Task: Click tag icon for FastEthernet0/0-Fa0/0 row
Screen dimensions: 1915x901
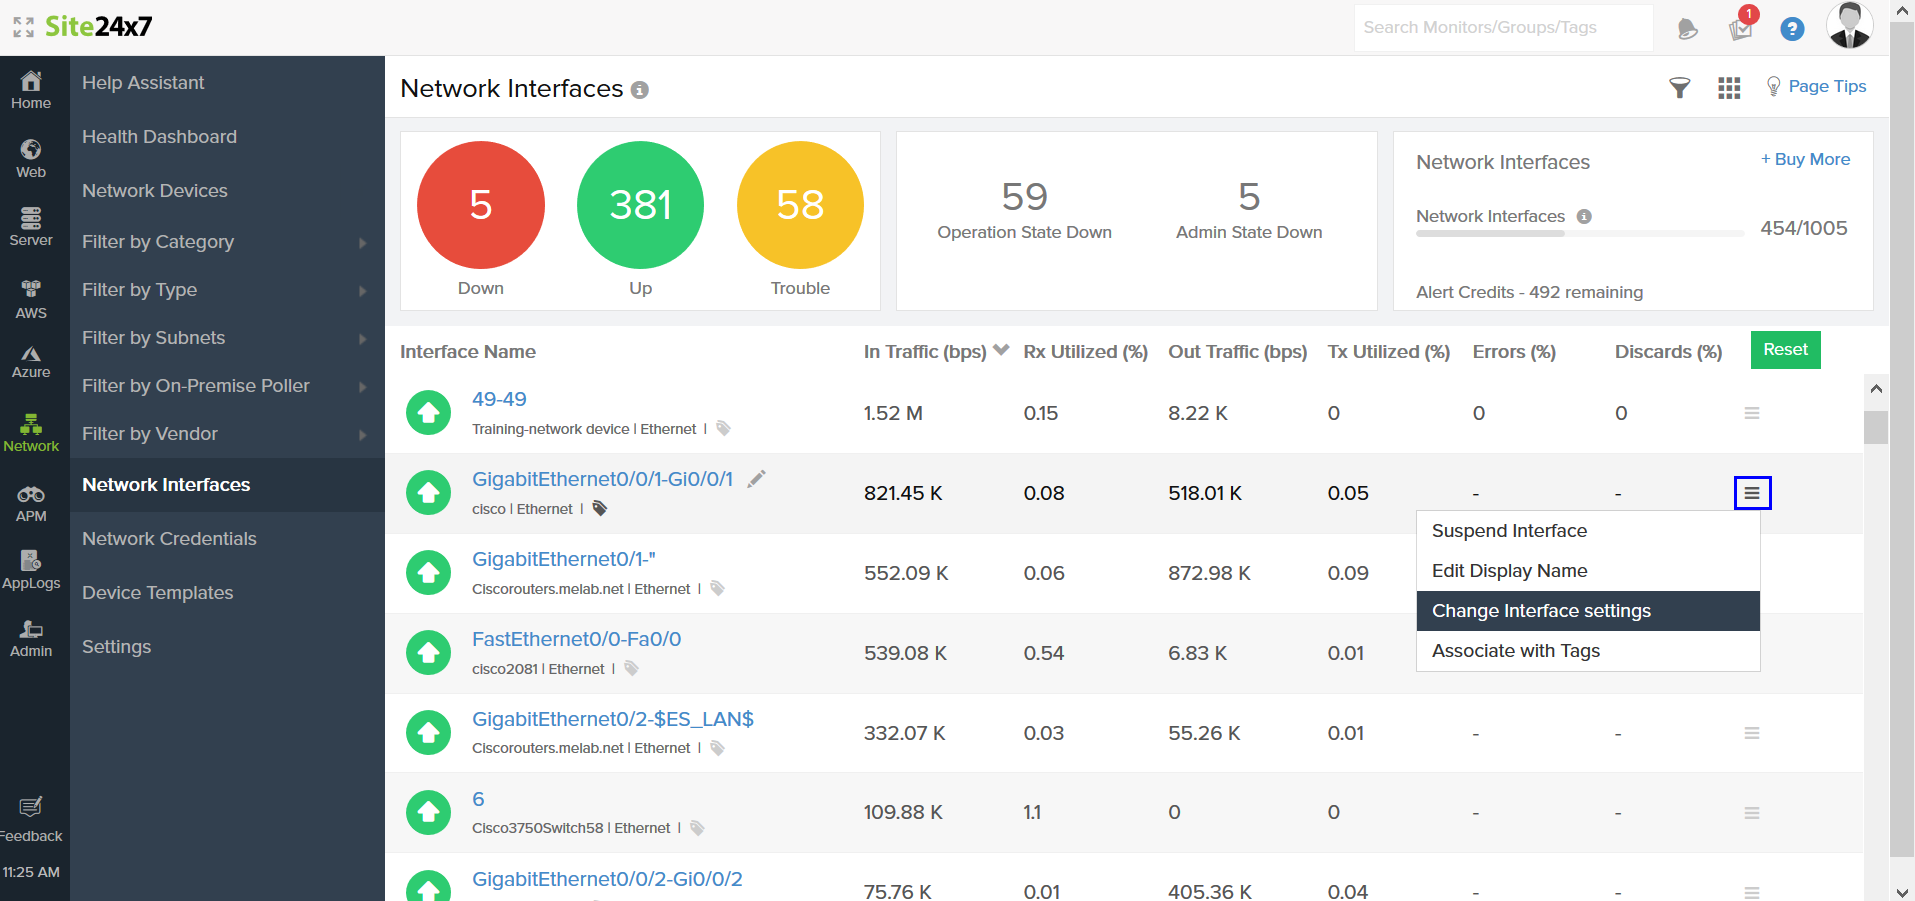Action: pyautogui.click(x=631, y=668)
